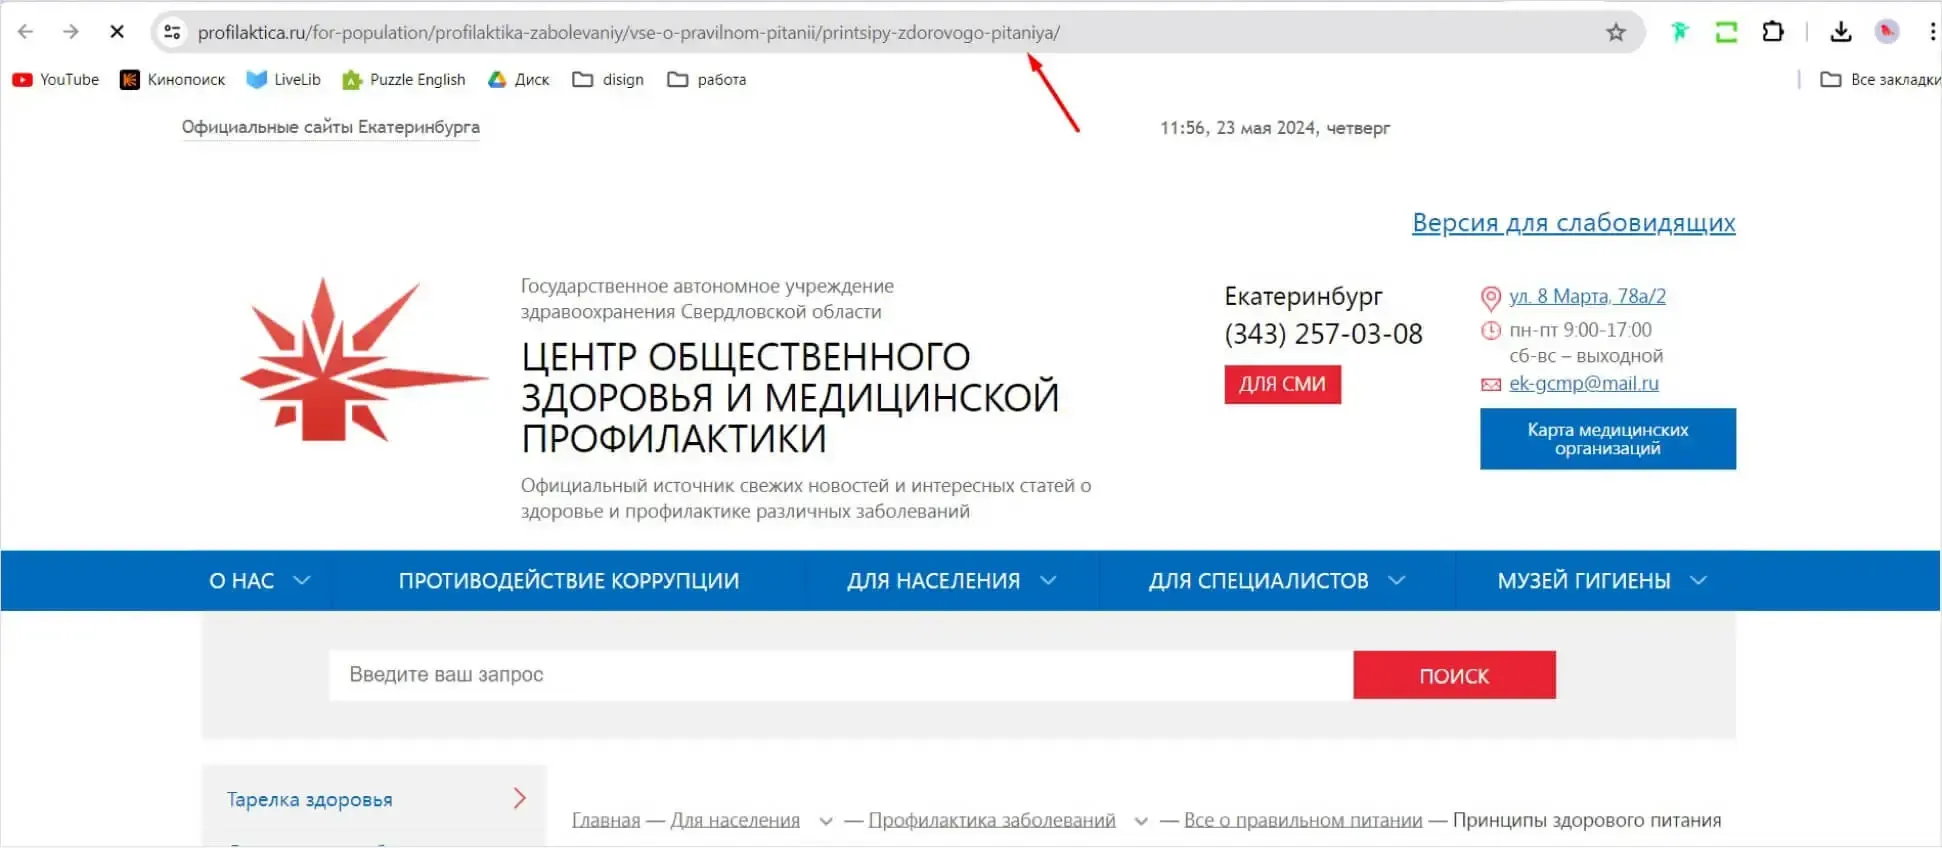Open the МУЗЕЙ ГИГИЕНЫ navigation item
This screenshot has width=1942, height=848.
1584,580
